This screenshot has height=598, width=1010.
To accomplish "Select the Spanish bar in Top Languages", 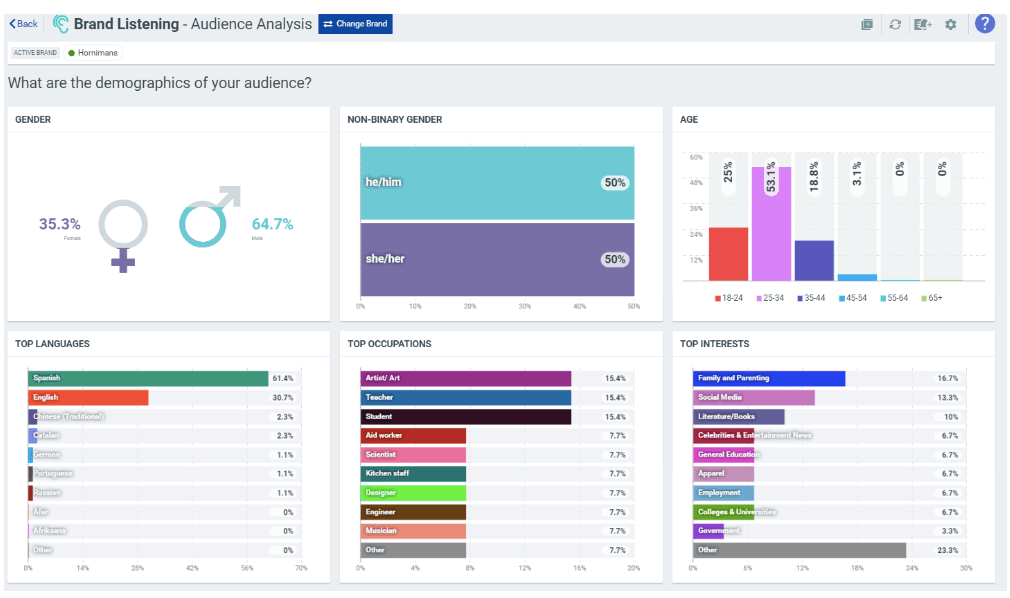I will coord(148,378).
